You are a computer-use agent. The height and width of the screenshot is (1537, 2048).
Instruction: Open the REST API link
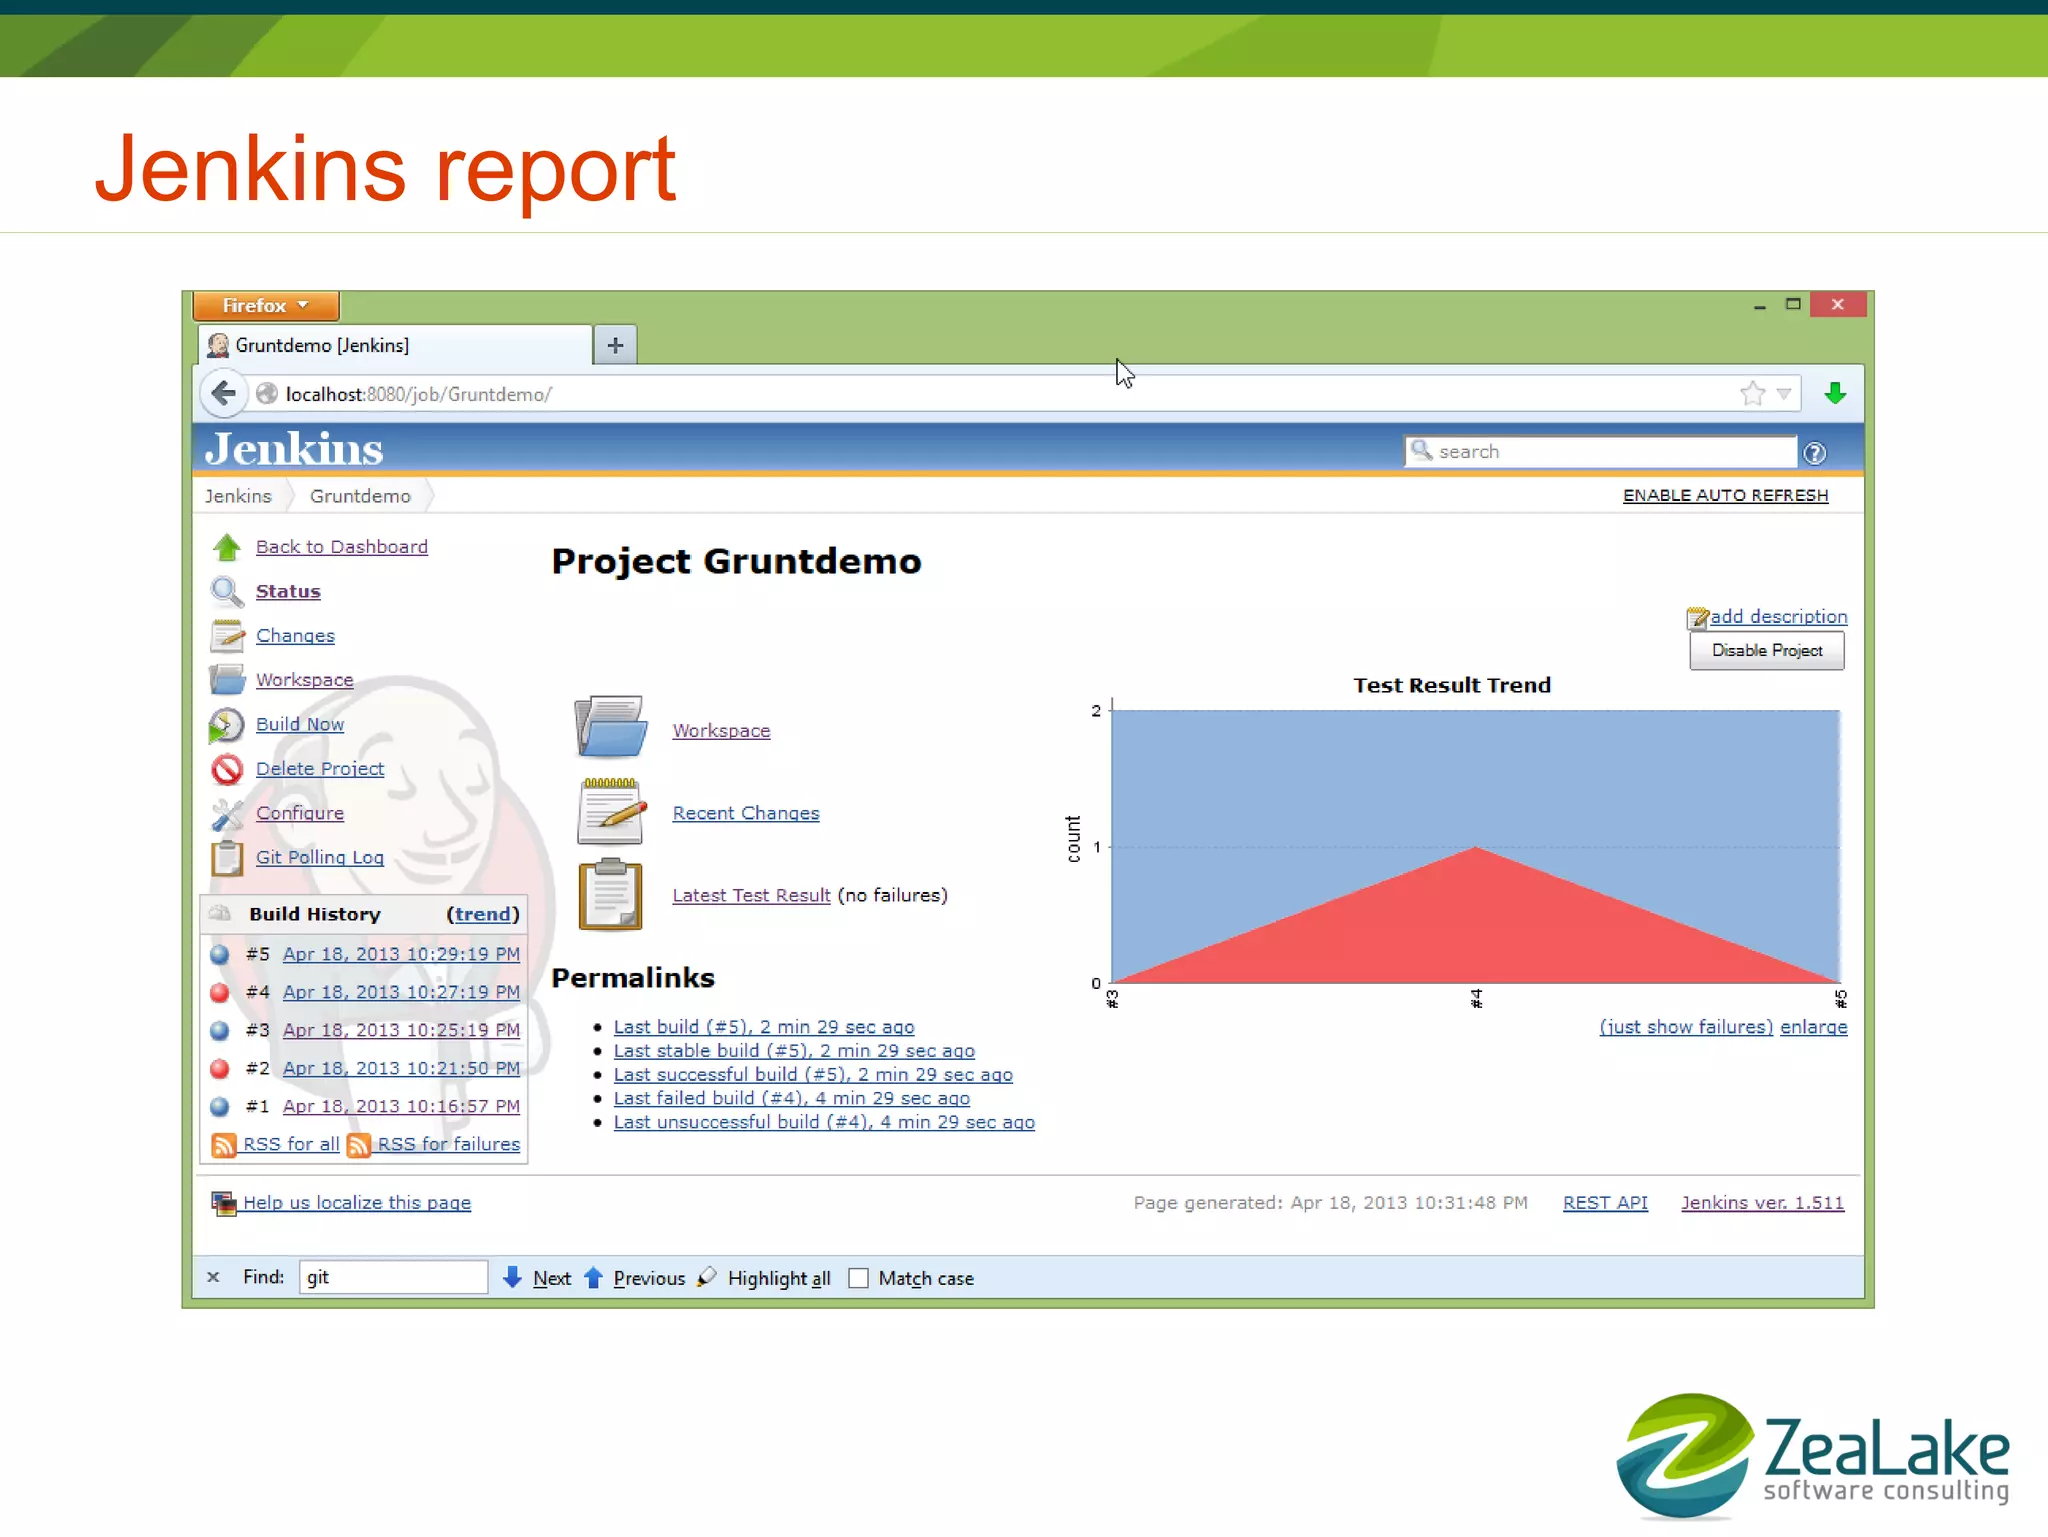[x=1605, y=1202]
